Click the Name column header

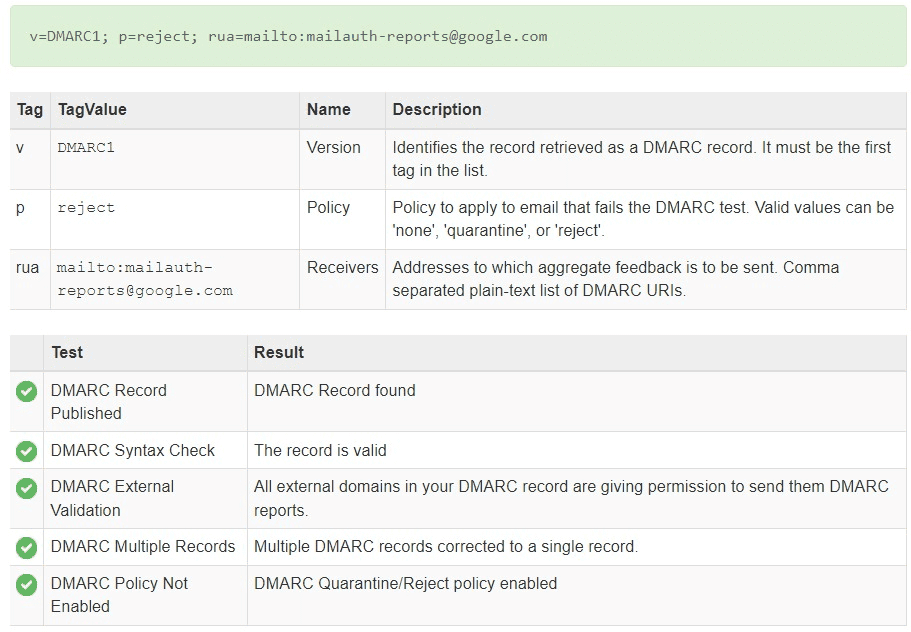[328, 110]
